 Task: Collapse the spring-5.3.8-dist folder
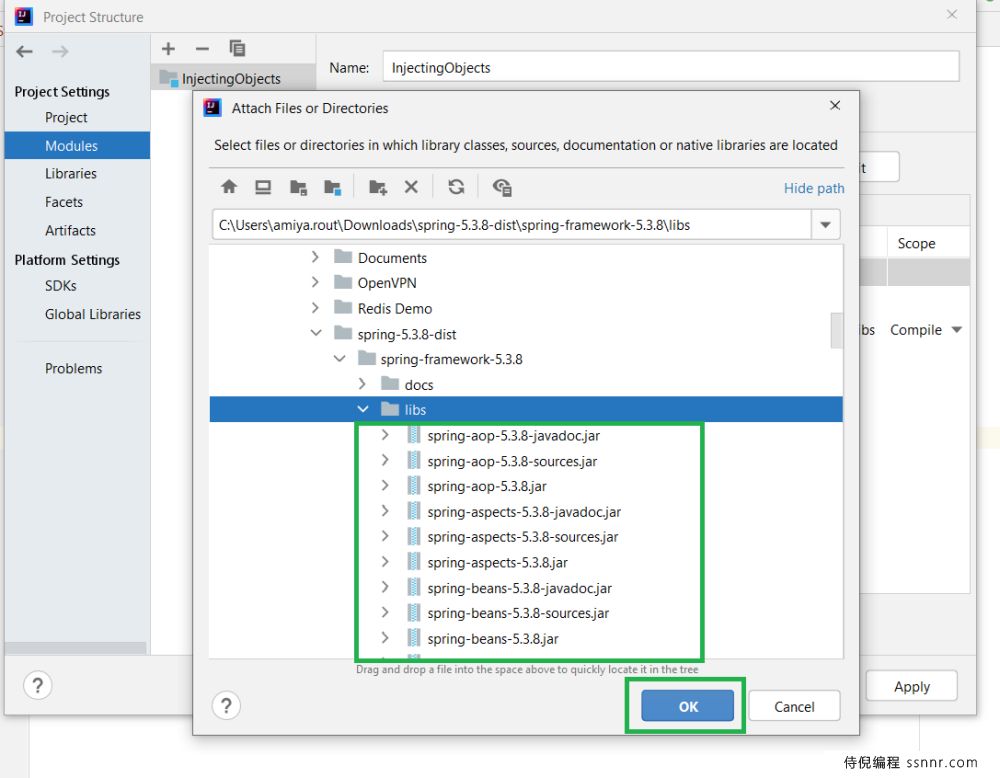point(316,333)
